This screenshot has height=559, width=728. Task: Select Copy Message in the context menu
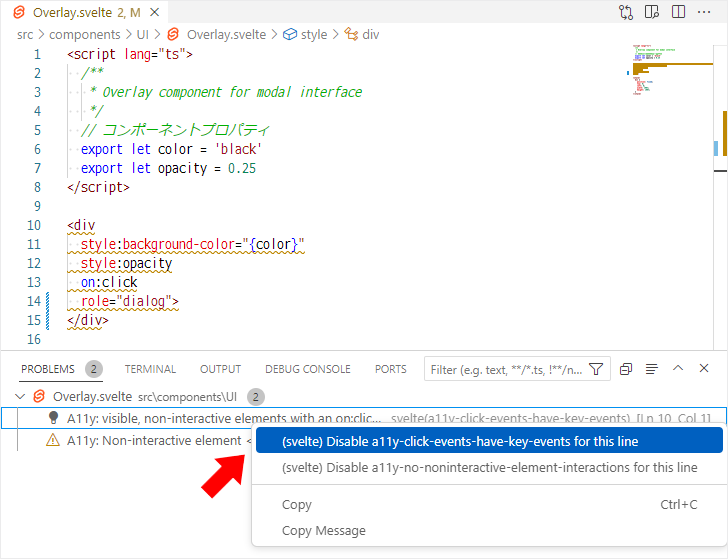tap(489, 531)
